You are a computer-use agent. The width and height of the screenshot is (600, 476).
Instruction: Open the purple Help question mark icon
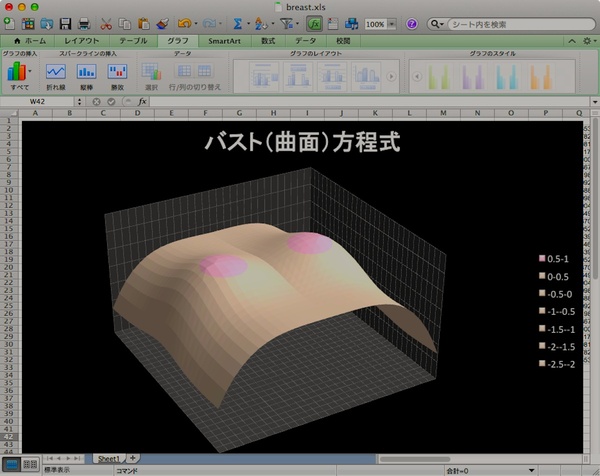(x=412, y=23)
